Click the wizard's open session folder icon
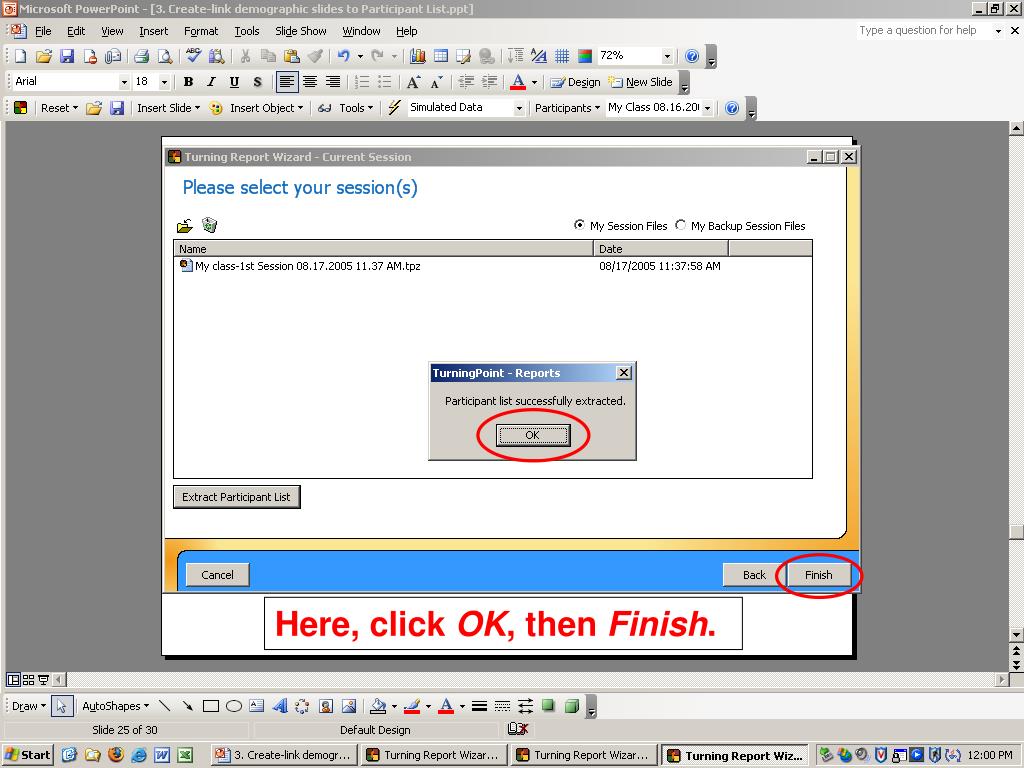The width and height of the screenshot is (1024, 768). [185, 226]
